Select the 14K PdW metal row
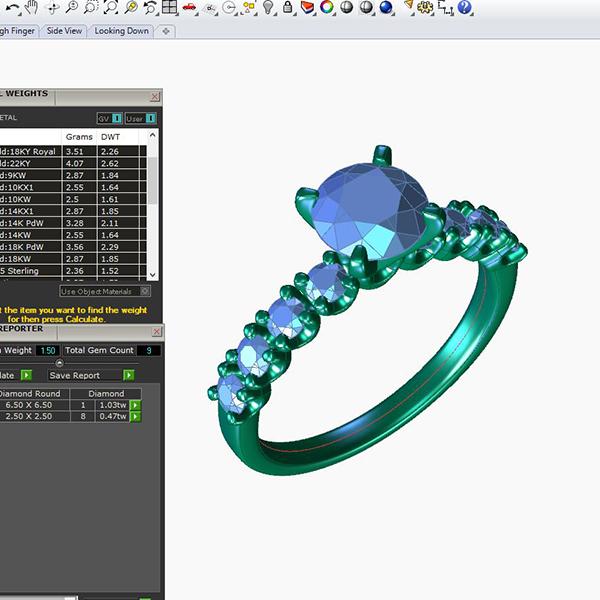This screenshot has width=600, height=600. click(73, 223)
